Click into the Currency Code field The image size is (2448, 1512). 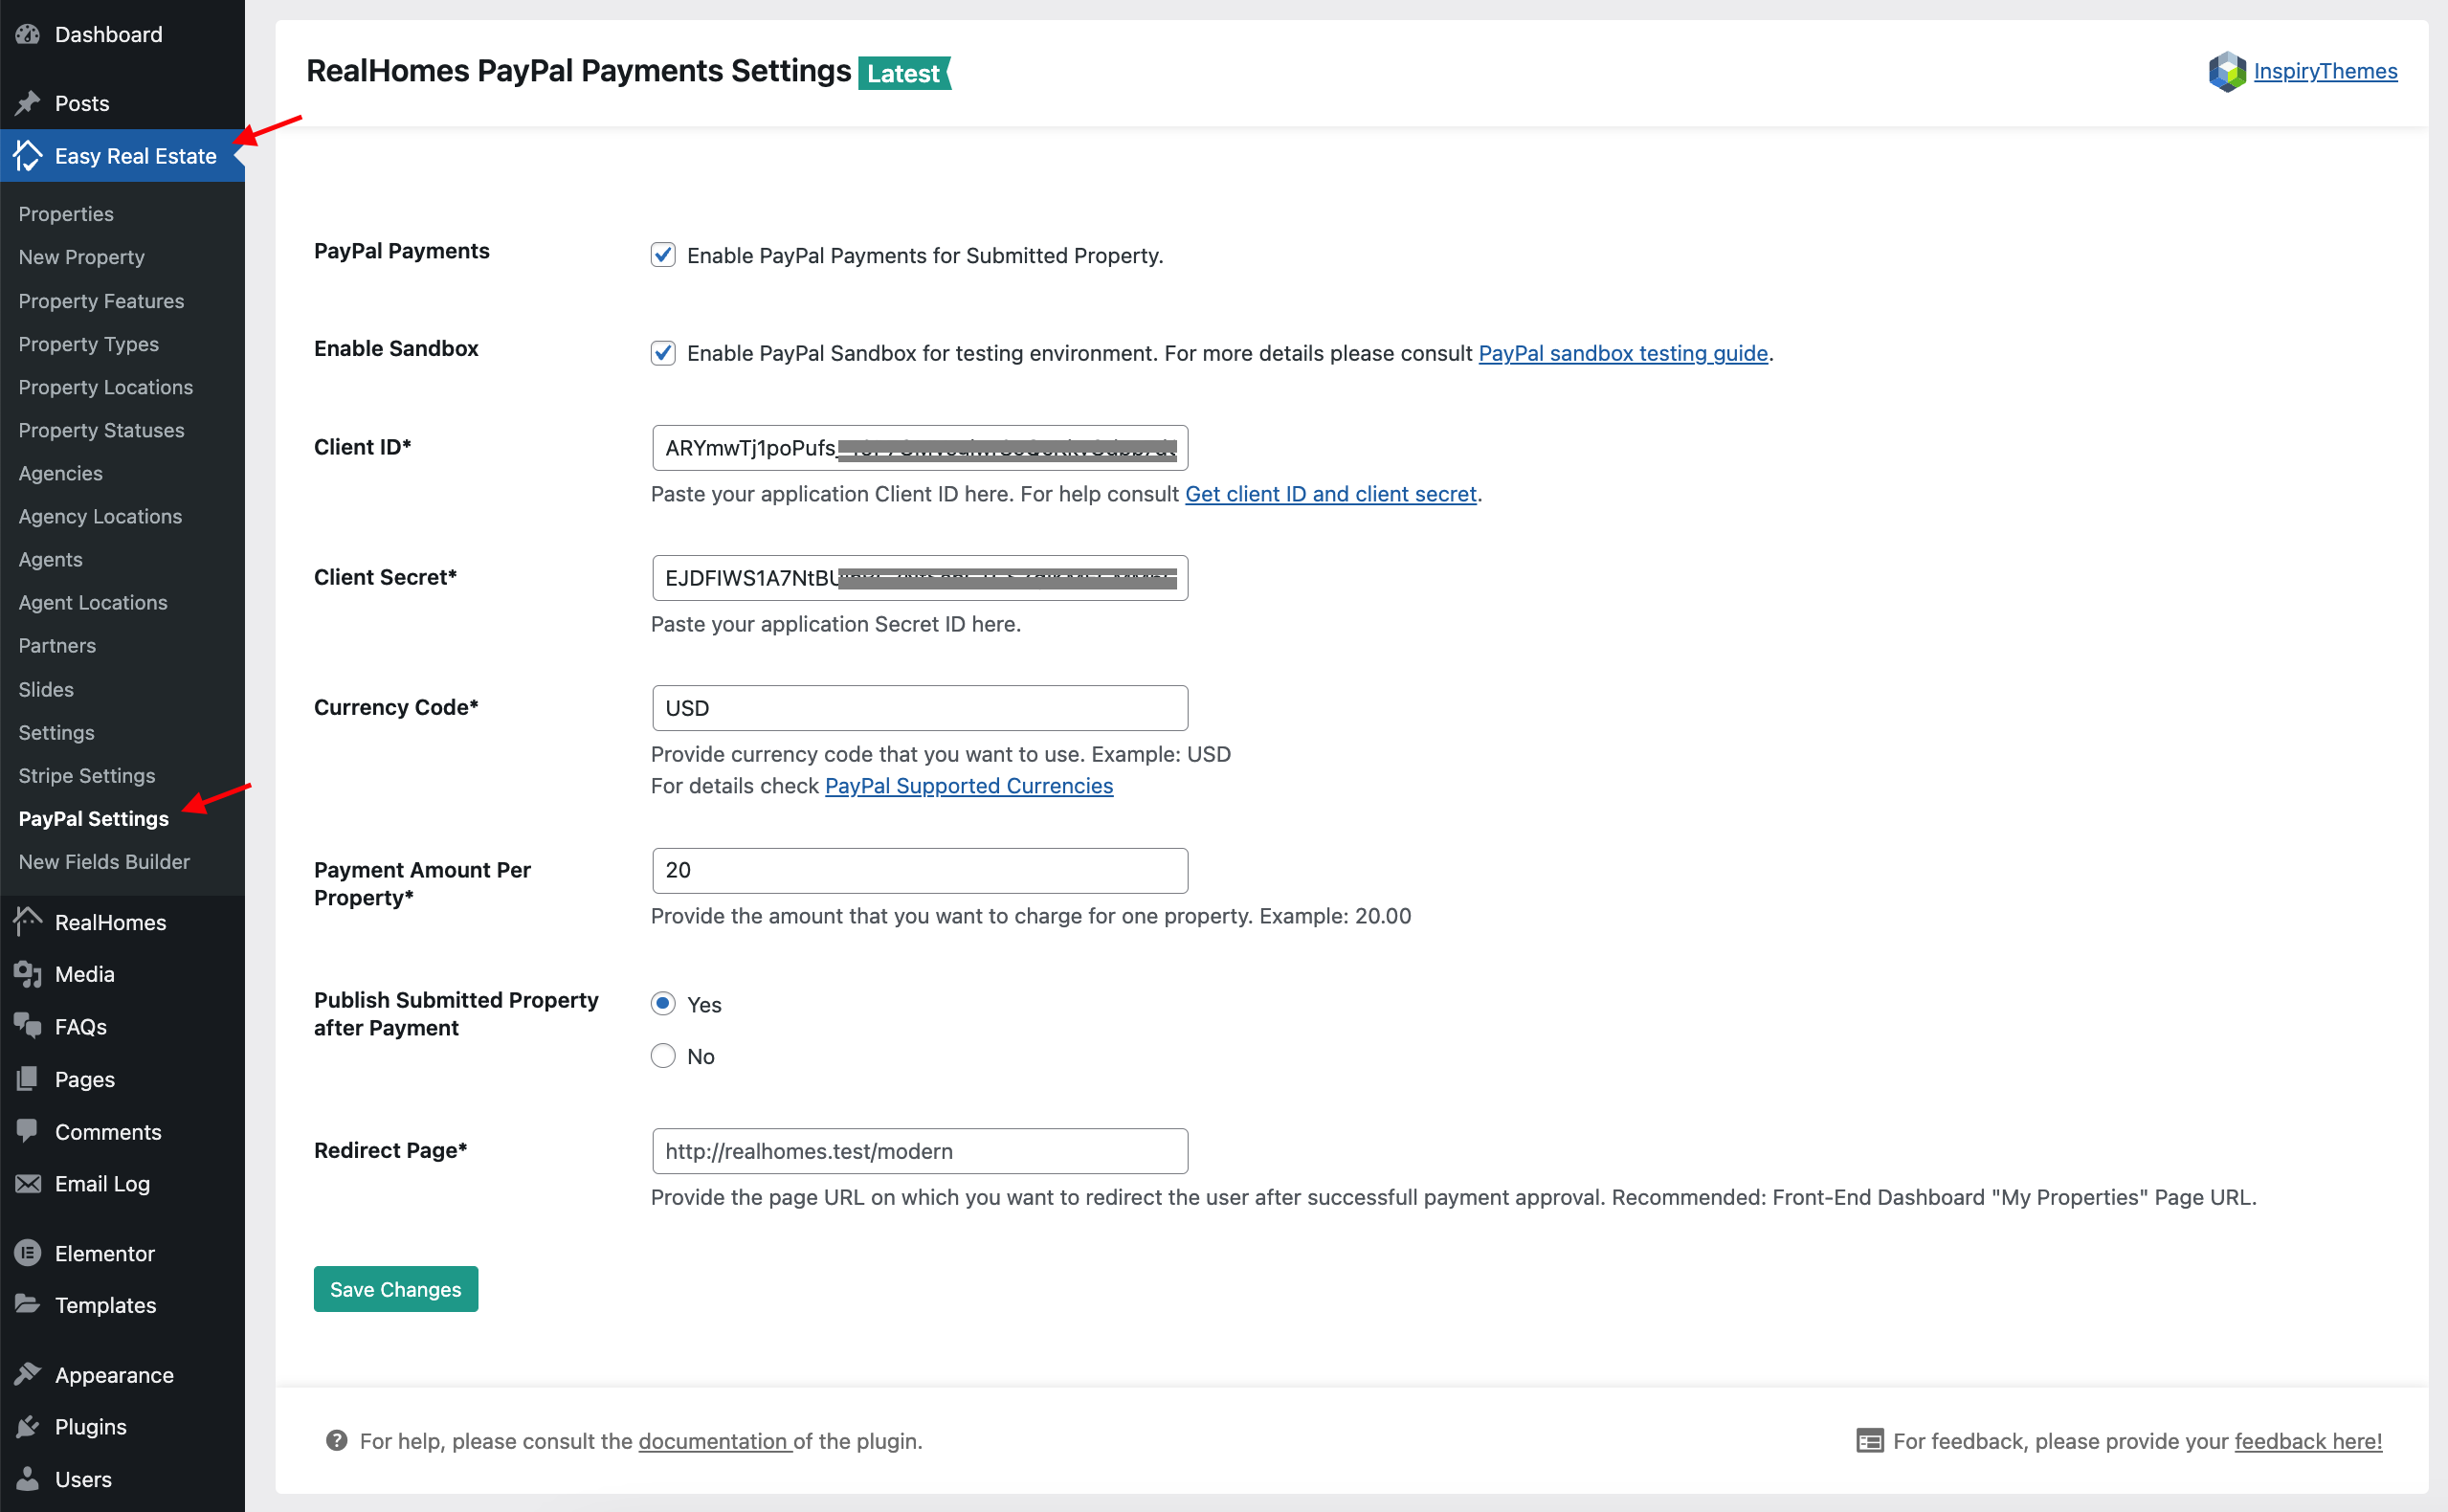click(920, 708)
